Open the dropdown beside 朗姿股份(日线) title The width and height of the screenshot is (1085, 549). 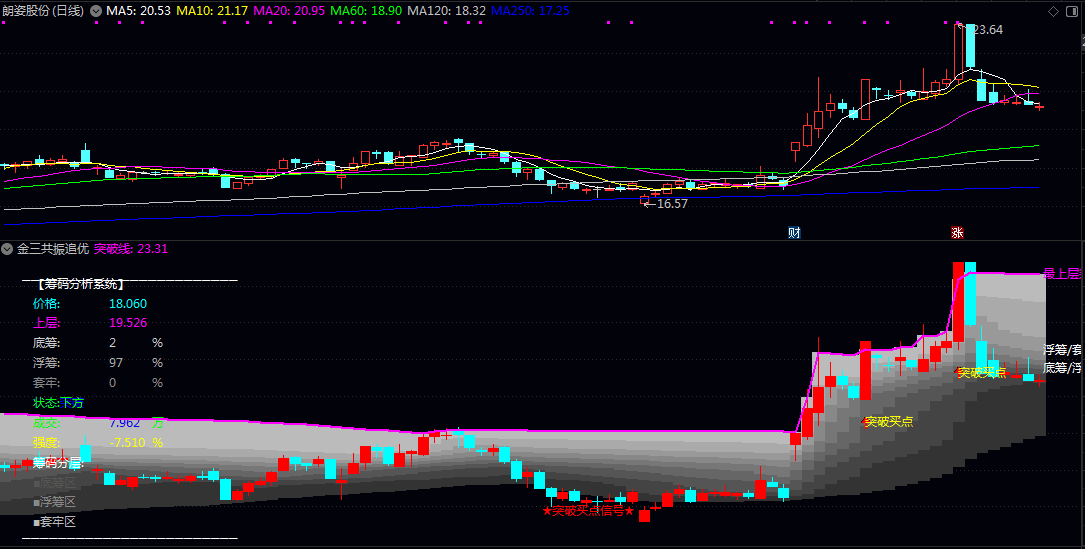coord(95,11)
